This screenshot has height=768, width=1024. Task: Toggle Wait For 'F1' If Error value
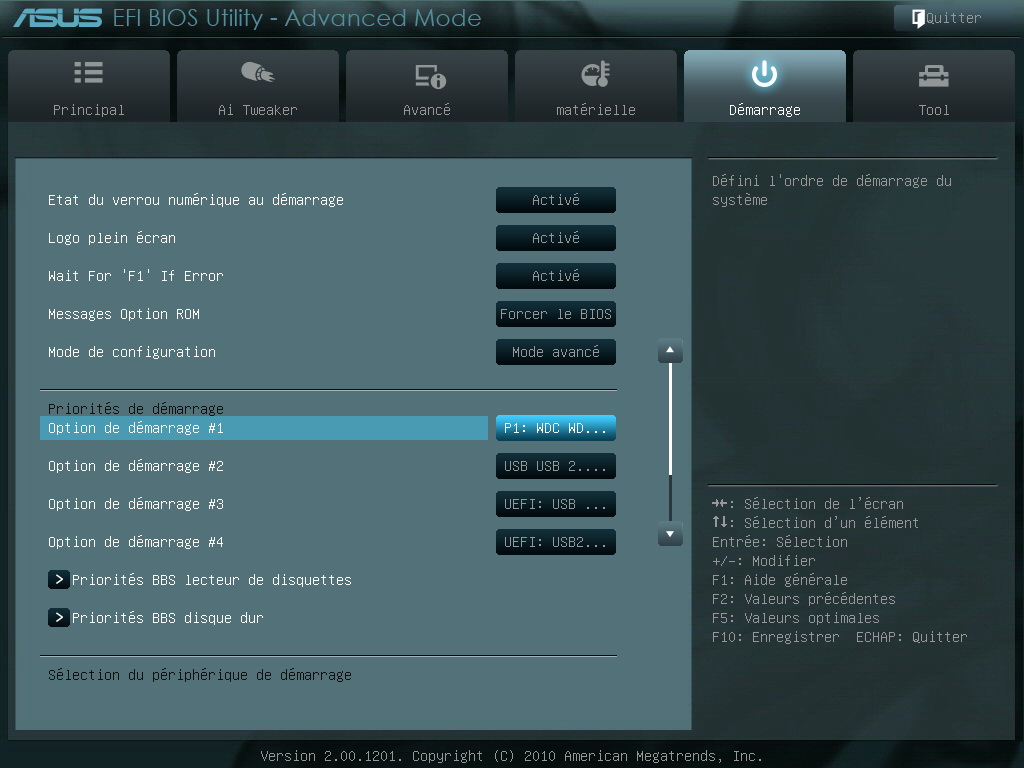pos(556,276)
